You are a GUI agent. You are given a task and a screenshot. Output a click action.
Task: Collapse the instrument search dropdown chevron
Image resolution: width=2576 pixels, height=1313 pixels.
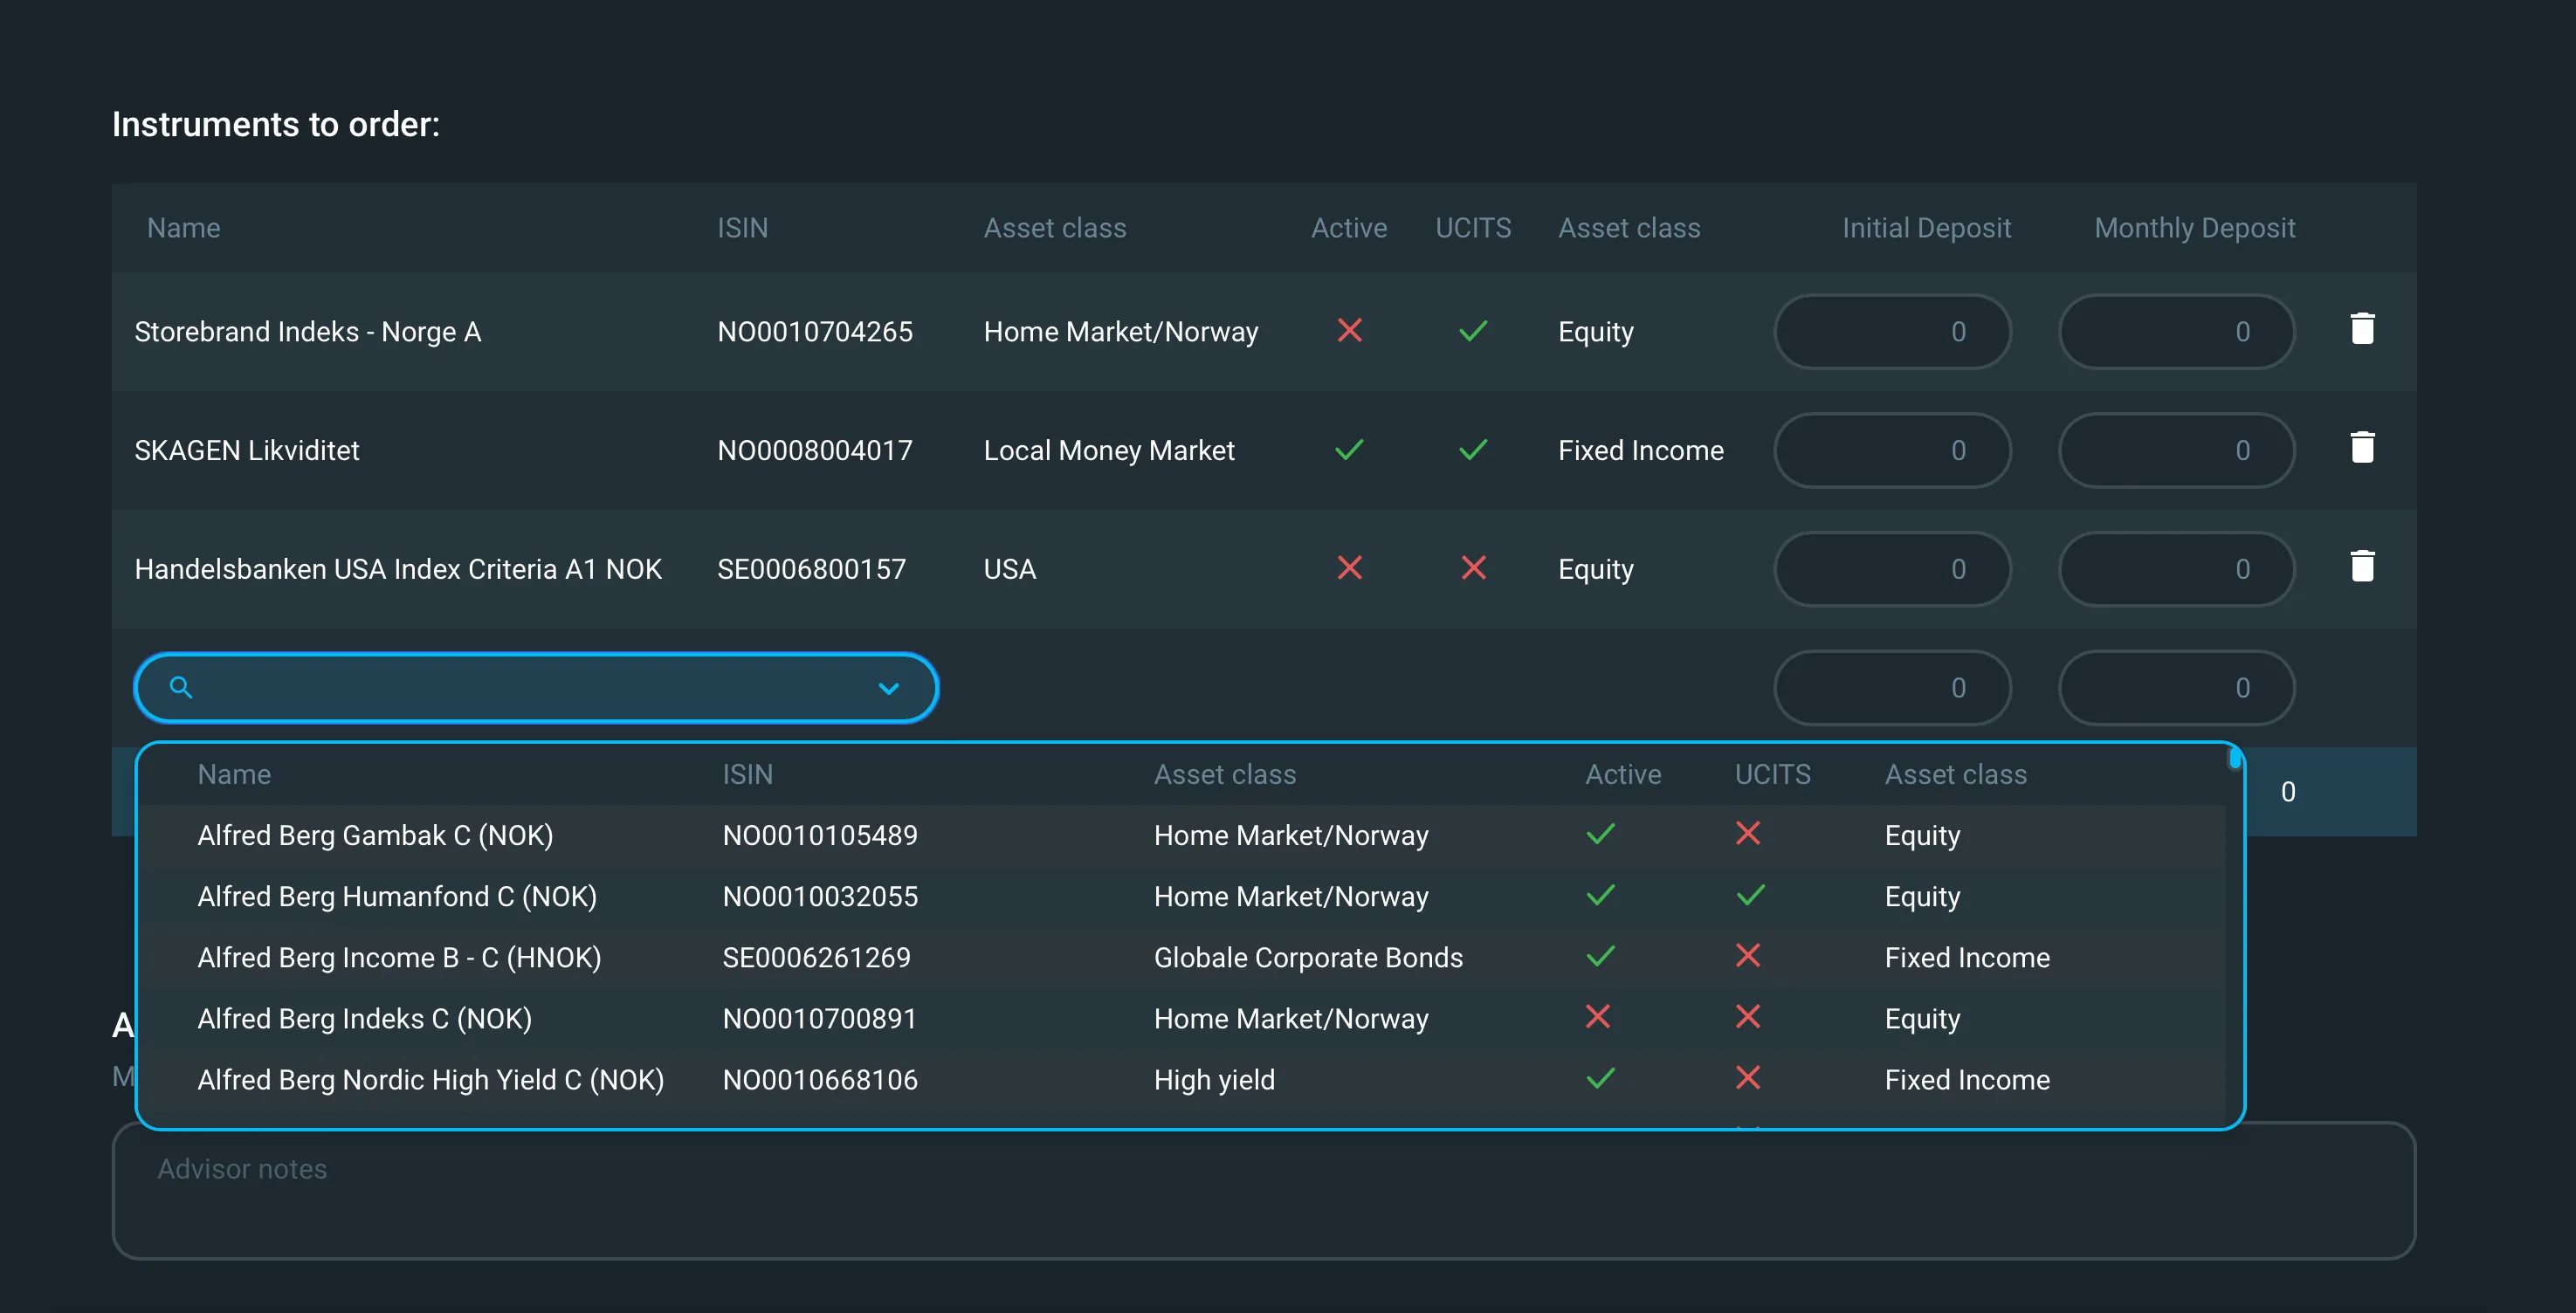click(x=889, y=688)
